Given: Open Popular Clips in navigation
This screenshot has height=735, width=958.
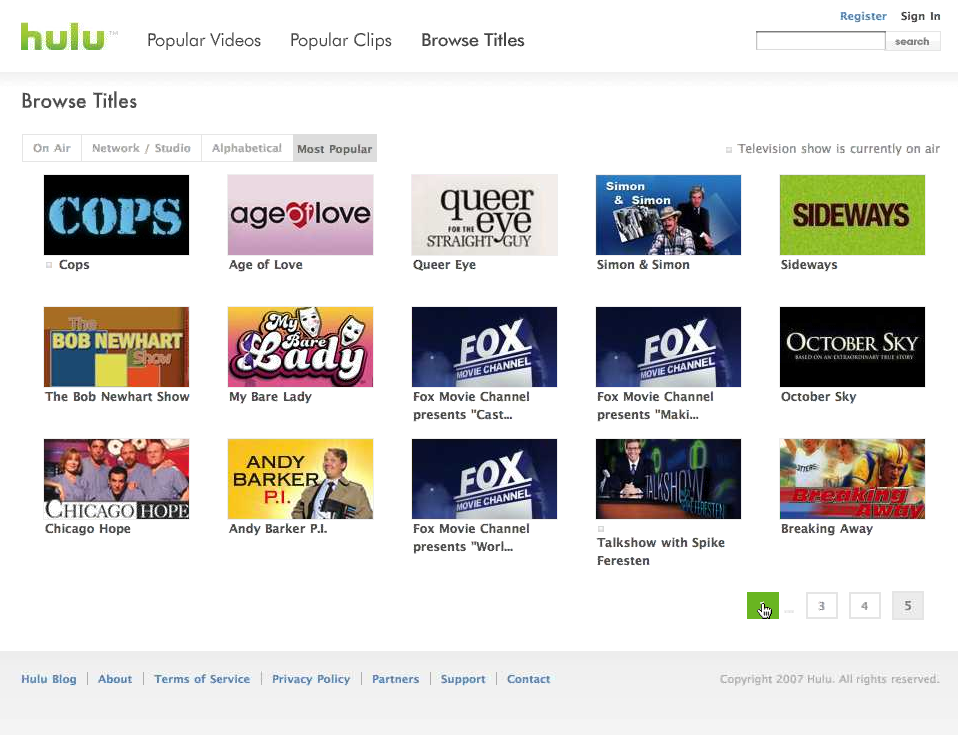Looking at the screenshot, I should pyautogui.click(x=341, y=41).
